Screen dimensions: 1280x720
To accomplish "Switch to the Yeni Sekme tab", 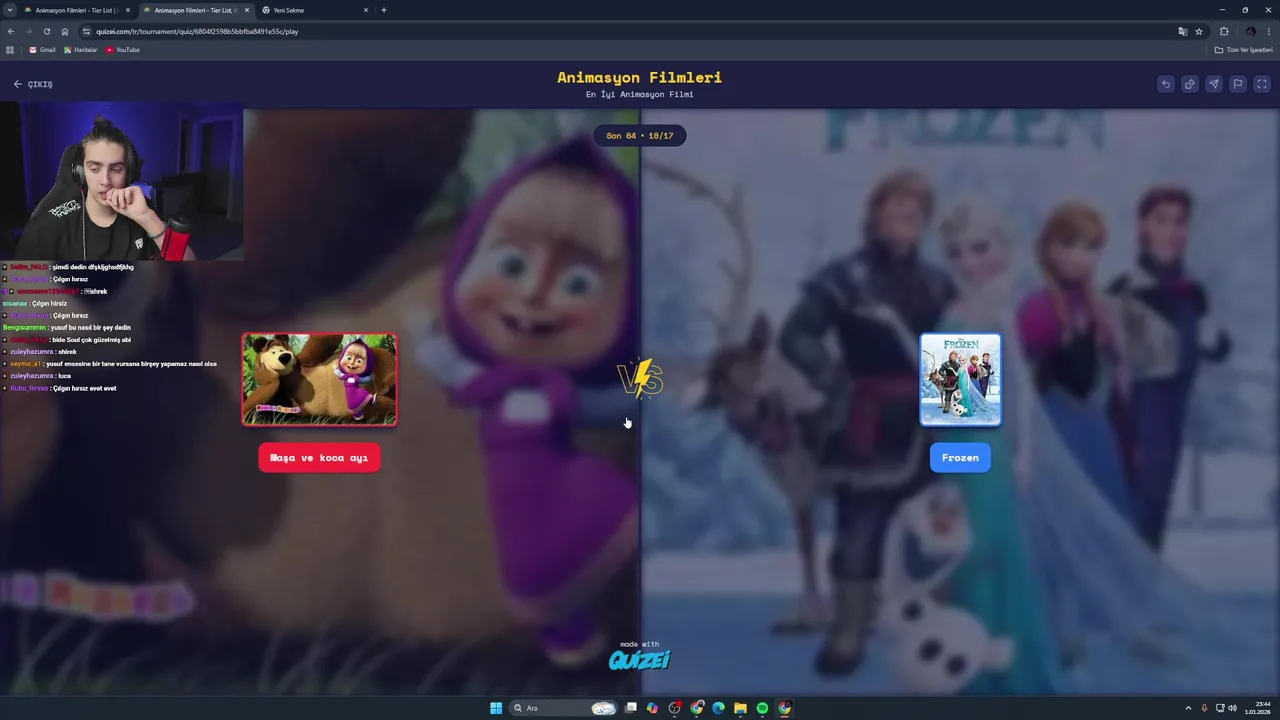I will pyautogui.click(x=310, y=10).
